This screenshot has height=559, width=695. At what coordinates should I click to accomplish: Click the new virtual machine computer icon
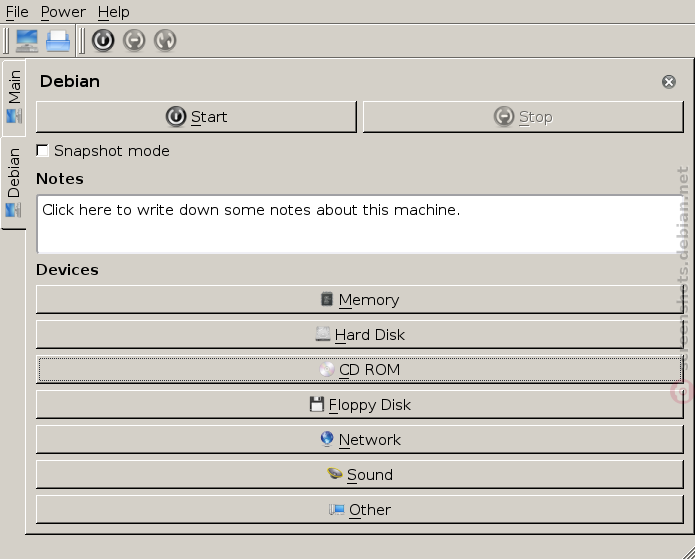point(27,41)
